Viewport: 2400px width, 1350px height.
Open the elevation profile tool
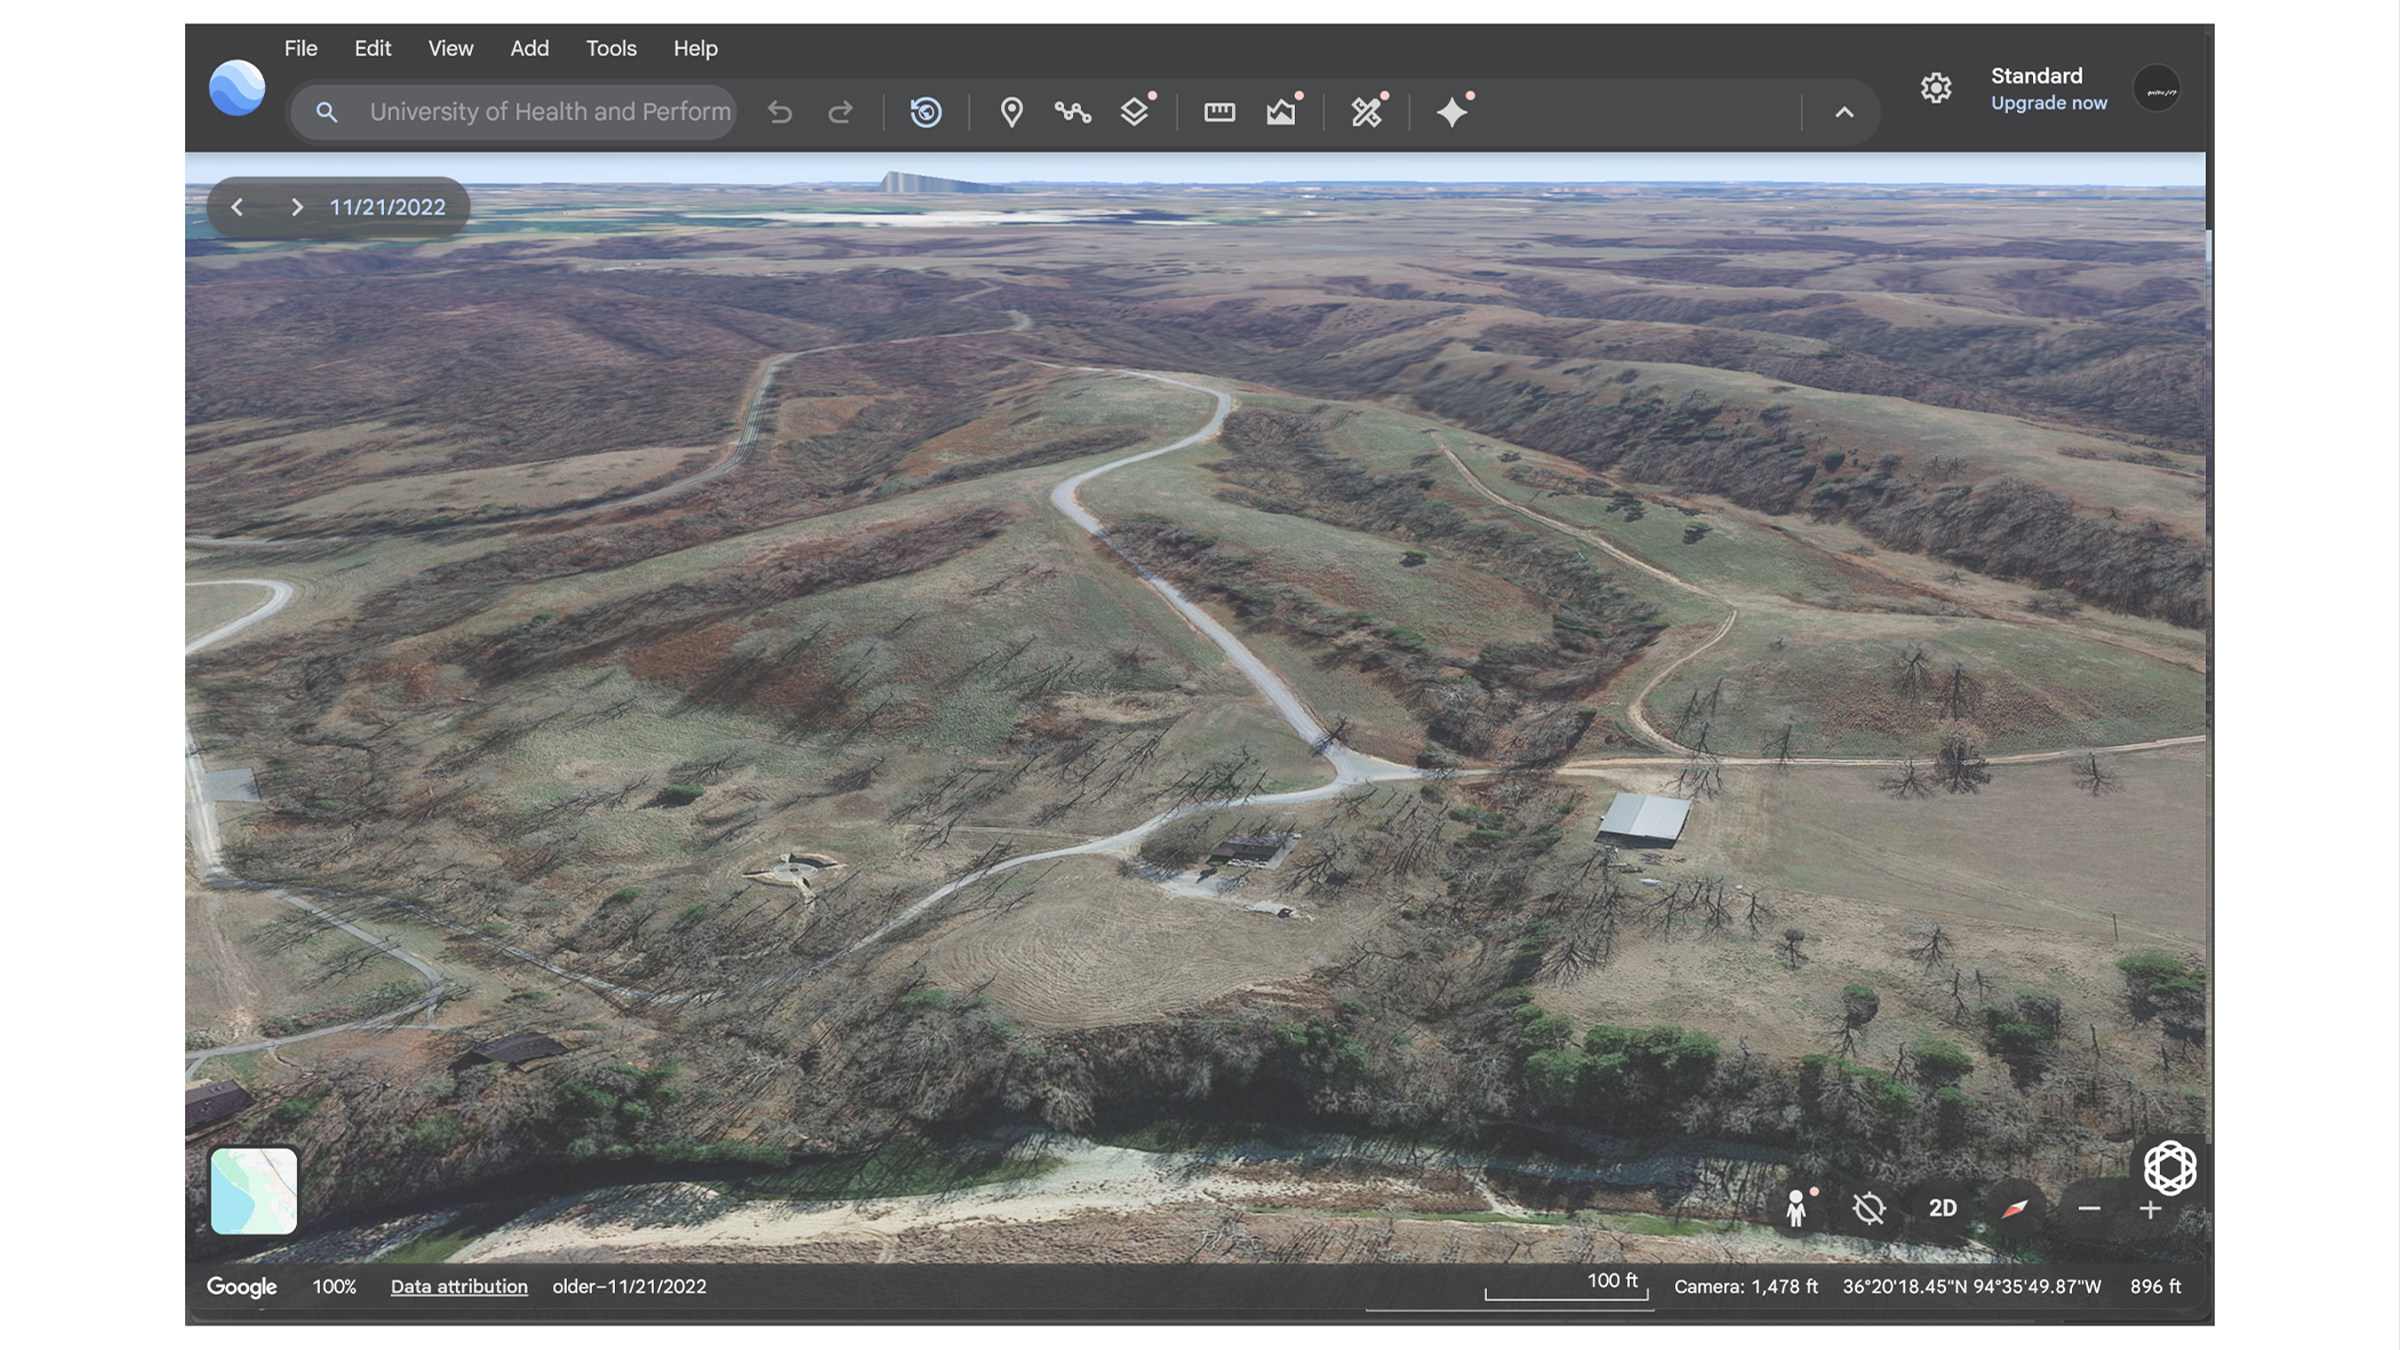[1282, 111]
